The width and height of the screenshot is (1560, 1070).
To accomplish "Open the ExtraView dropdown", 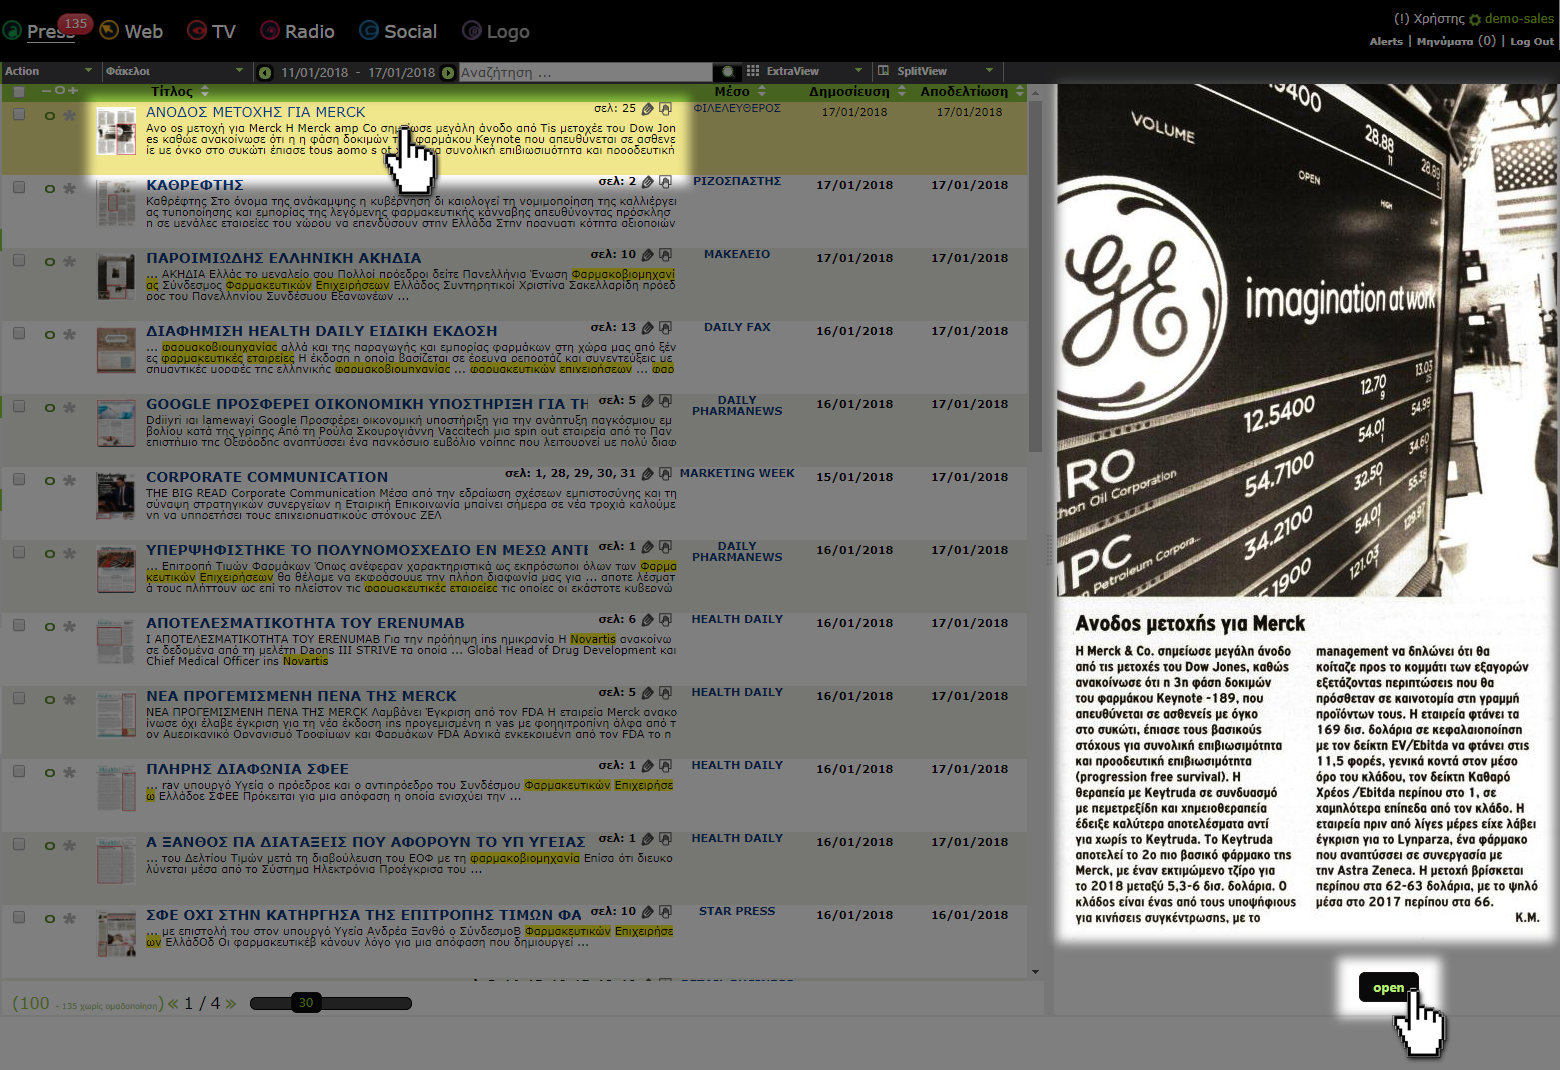I will (806, 71).
